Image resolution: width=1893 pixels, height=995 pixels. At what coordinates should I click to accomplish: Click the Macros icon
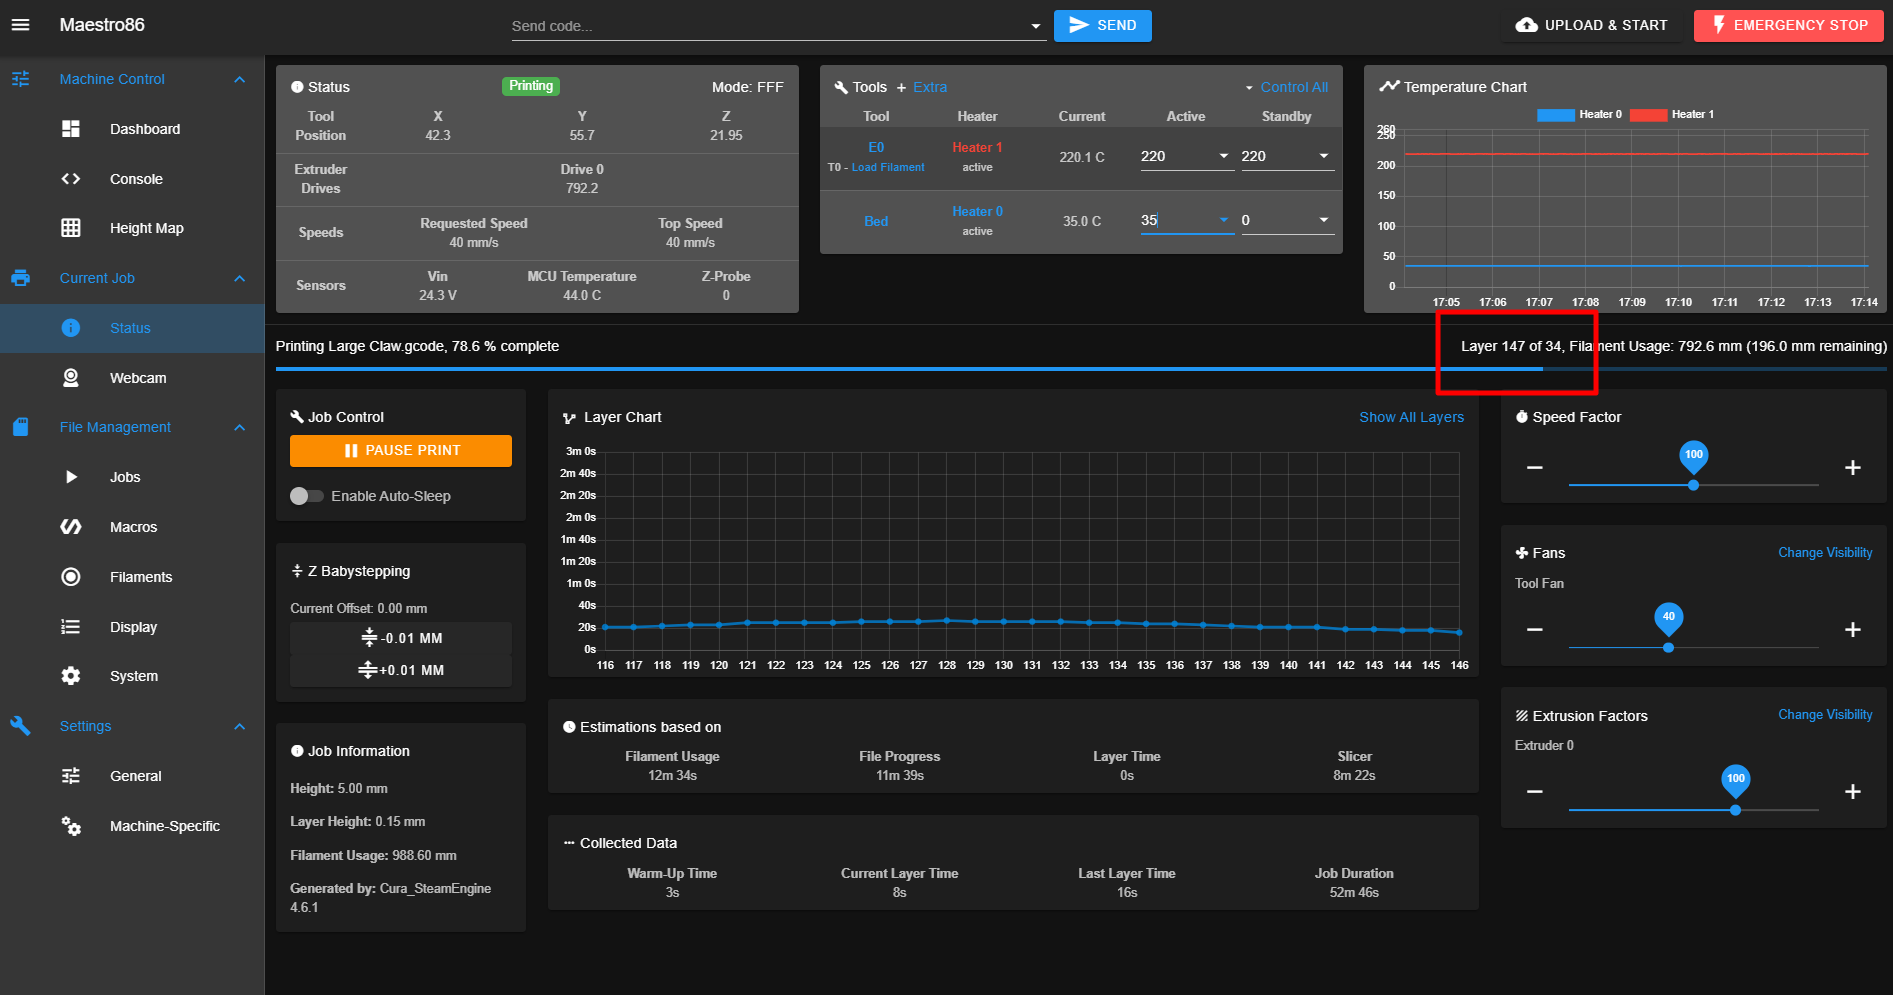(x=71, y=527)
